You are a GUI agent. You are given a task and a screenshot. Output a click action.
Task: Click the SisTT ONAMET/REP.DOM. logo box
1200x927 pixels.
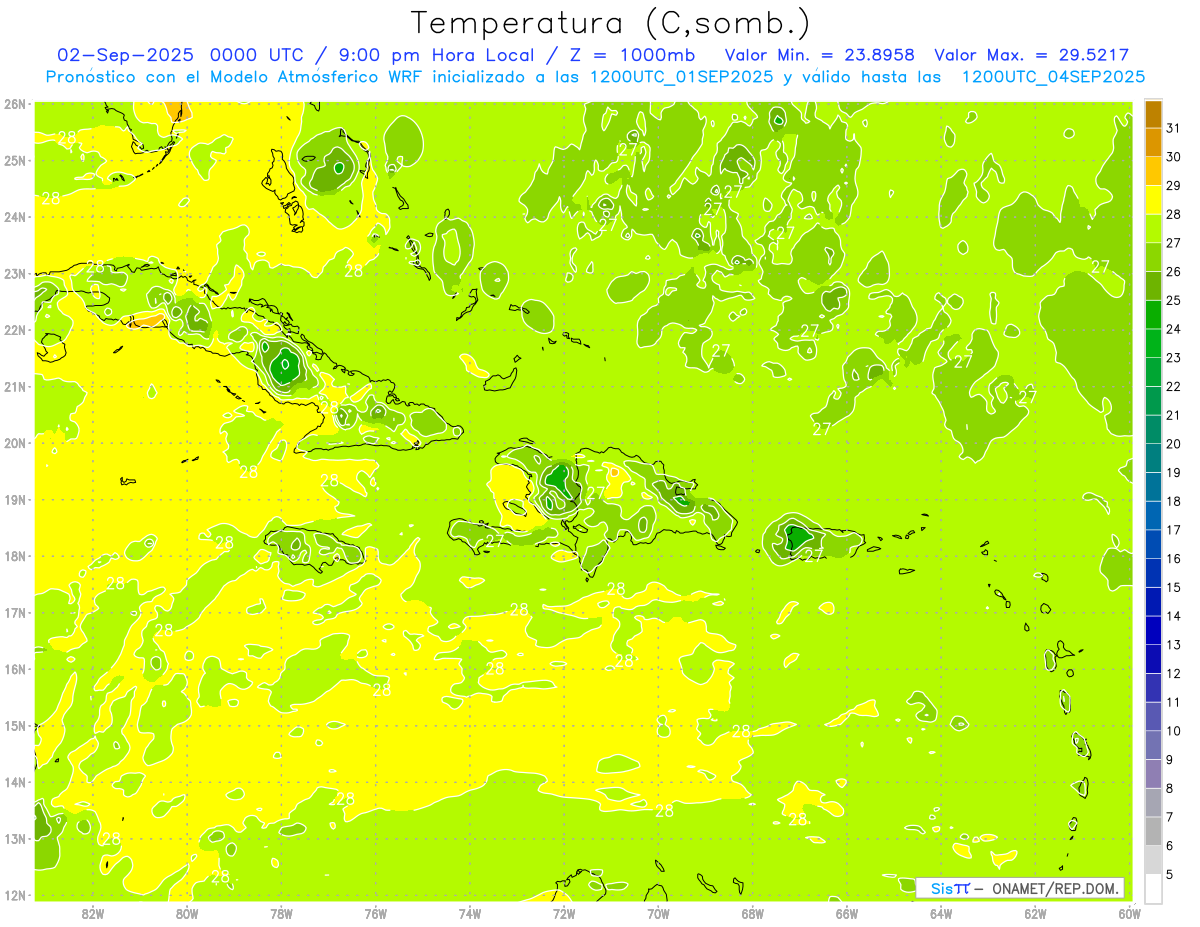point(1020,888)
